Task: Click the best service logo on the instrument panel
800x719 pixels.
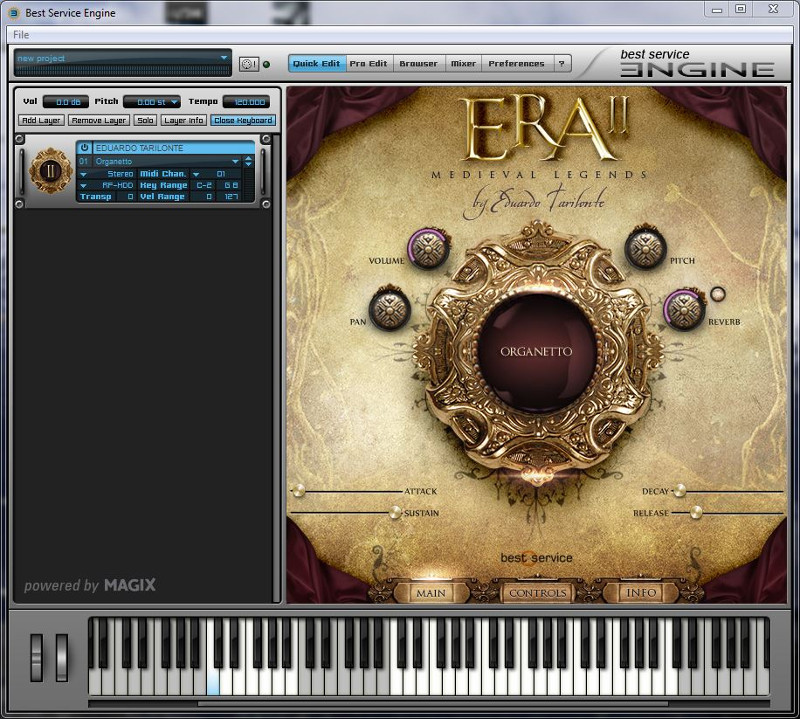Action: (x=536, y=558)
